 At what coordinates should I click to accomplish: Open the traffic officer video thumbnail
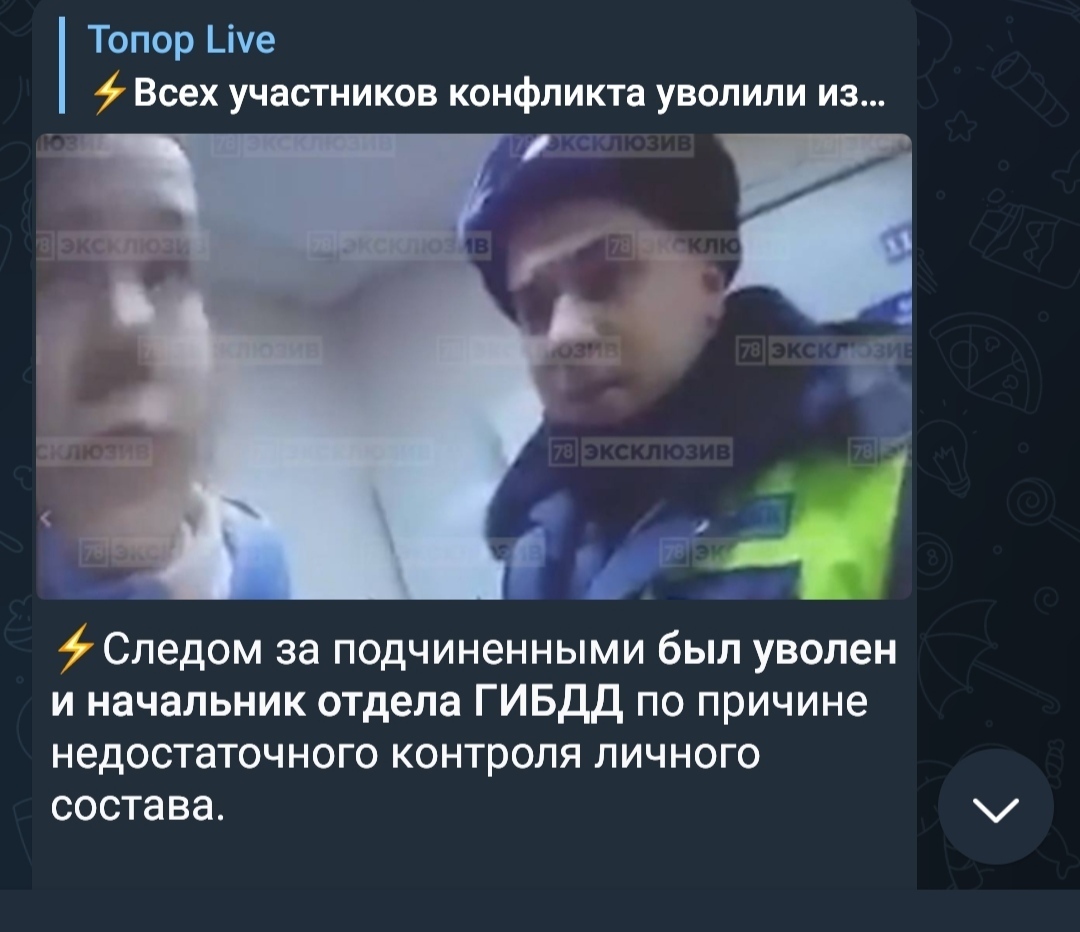[x=474, y=366]
